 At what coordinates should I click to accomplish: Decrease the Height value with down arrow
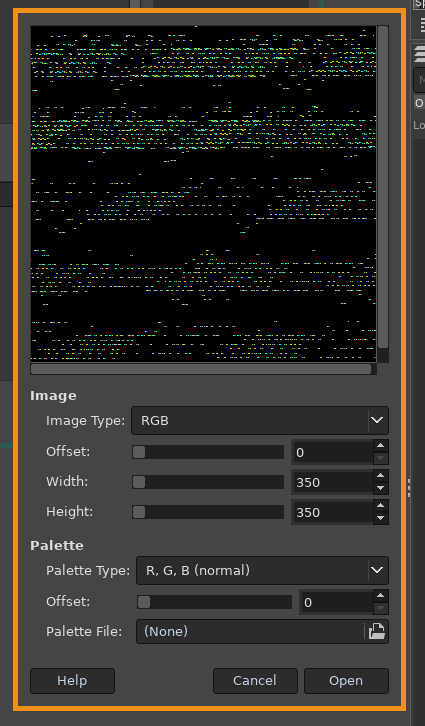coord(381,518)
